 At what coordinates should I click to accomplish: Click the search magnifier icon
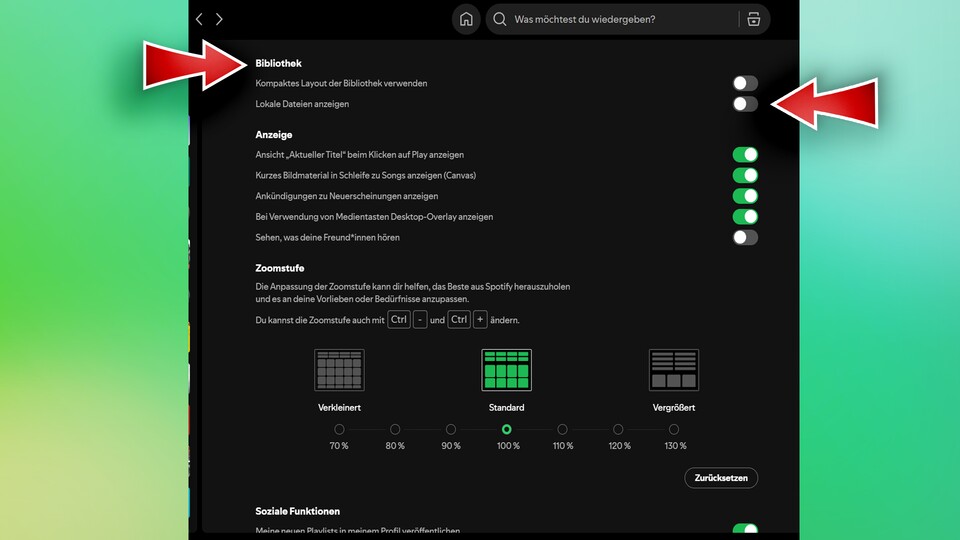coord(500,19)
